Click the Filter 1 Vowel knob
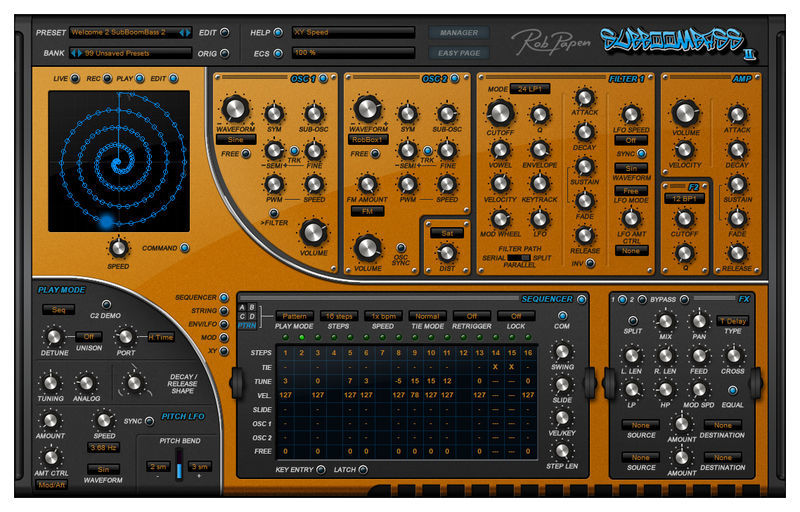800x512 pixels. (500, 150)
